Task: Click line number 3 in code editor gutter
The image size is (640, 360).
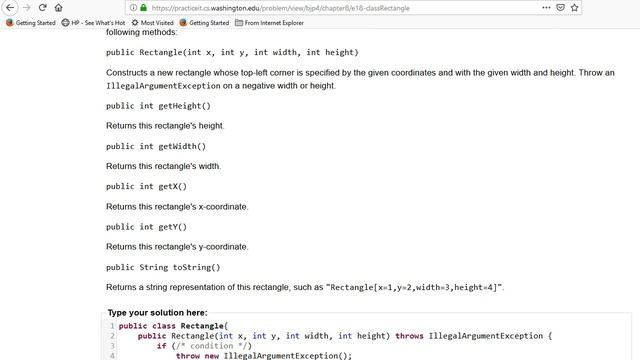Action: [112, 346]
